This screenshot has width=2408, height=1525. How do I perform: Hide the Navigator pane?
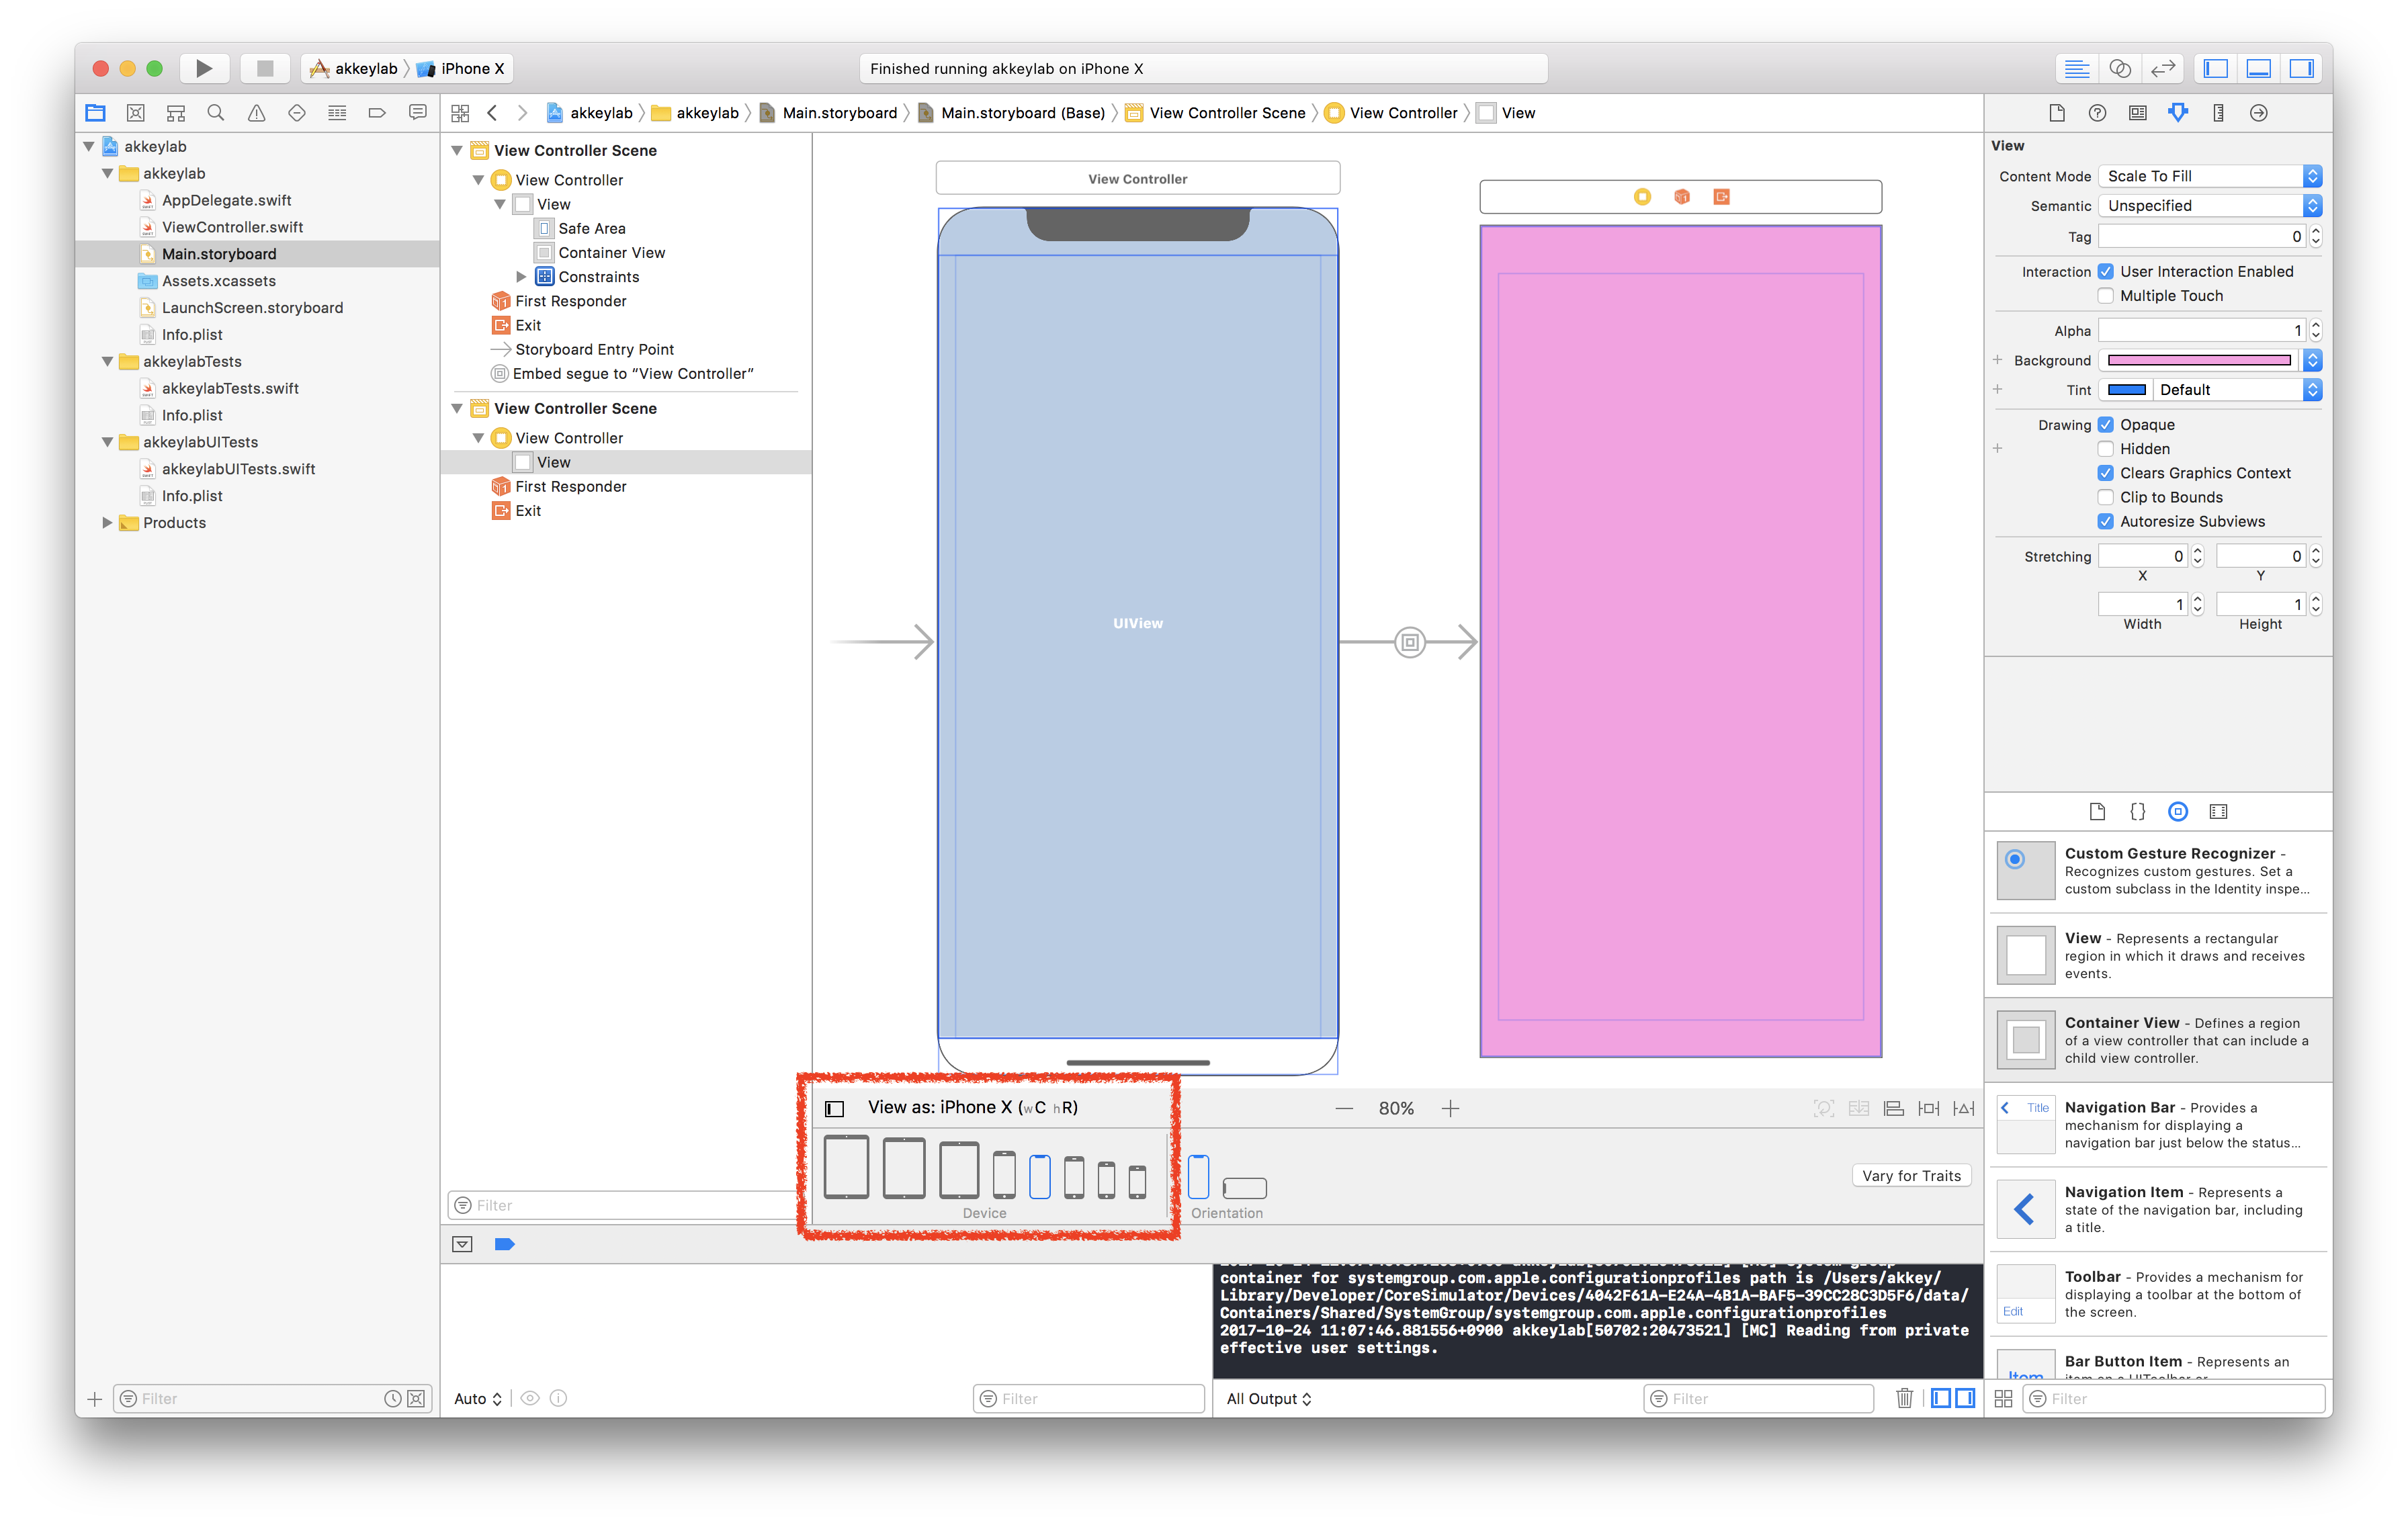pyautogui.click(x=2216, y=68)
